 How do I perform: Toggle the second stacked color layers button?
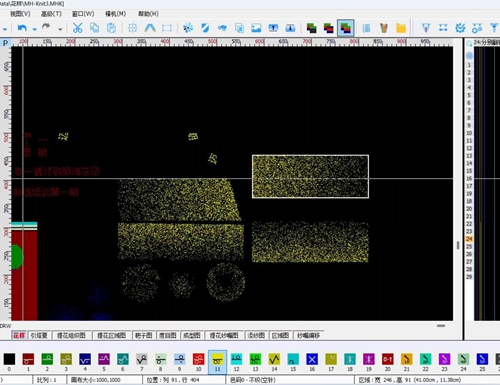pyautogui.click(x=328, y=28)
